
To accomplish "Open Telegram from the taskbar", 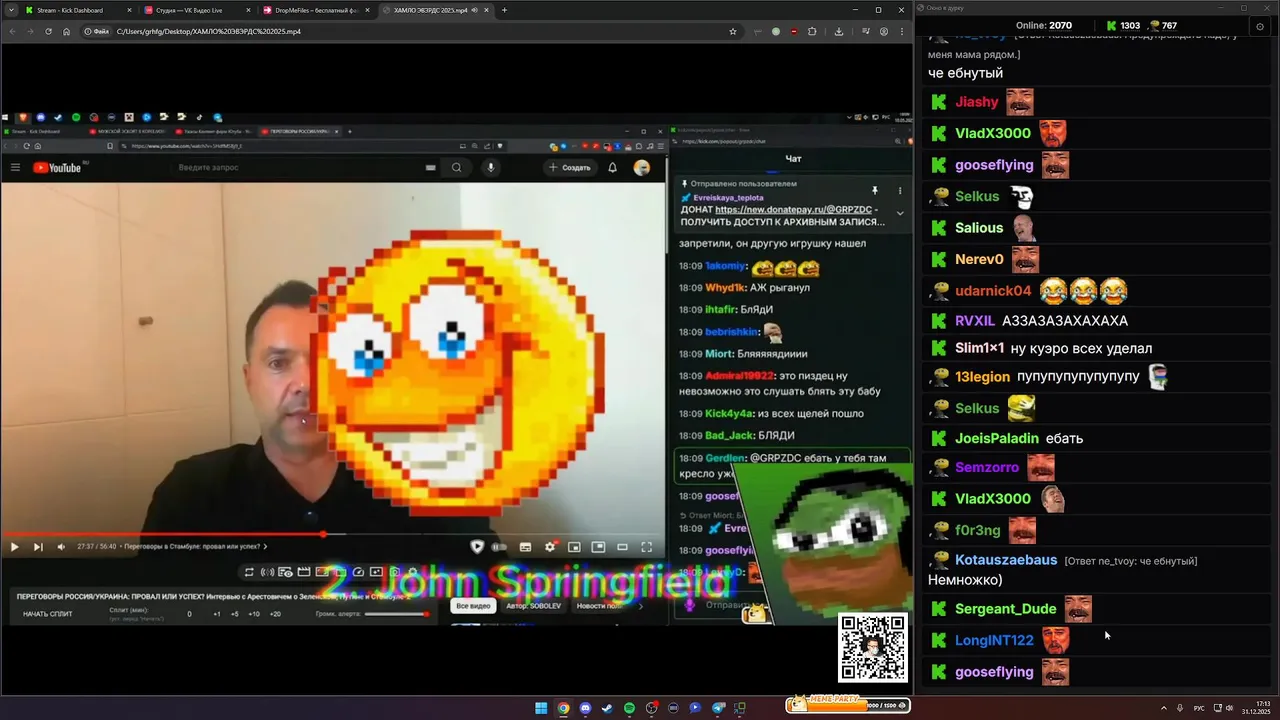I will click(x=717, y=708).
